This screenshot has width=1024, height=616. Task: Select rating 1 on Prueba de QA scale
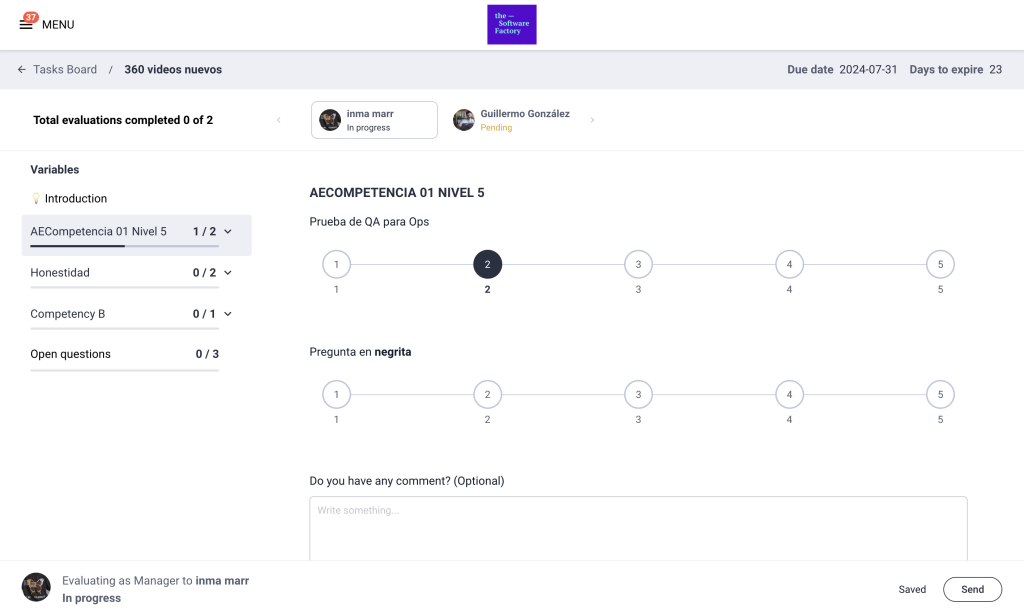(x=336, y=265)
